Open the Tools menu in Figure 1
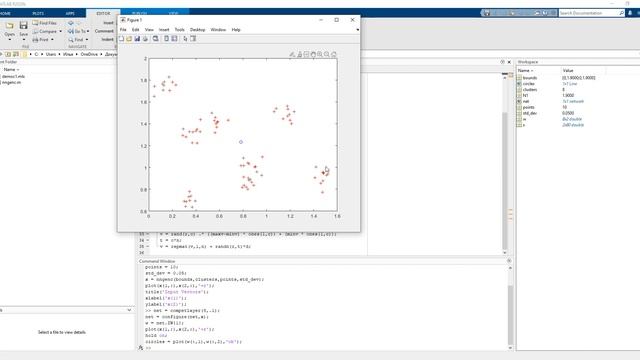The width and height of the screenshot is (640, 360). coord(179,30)
